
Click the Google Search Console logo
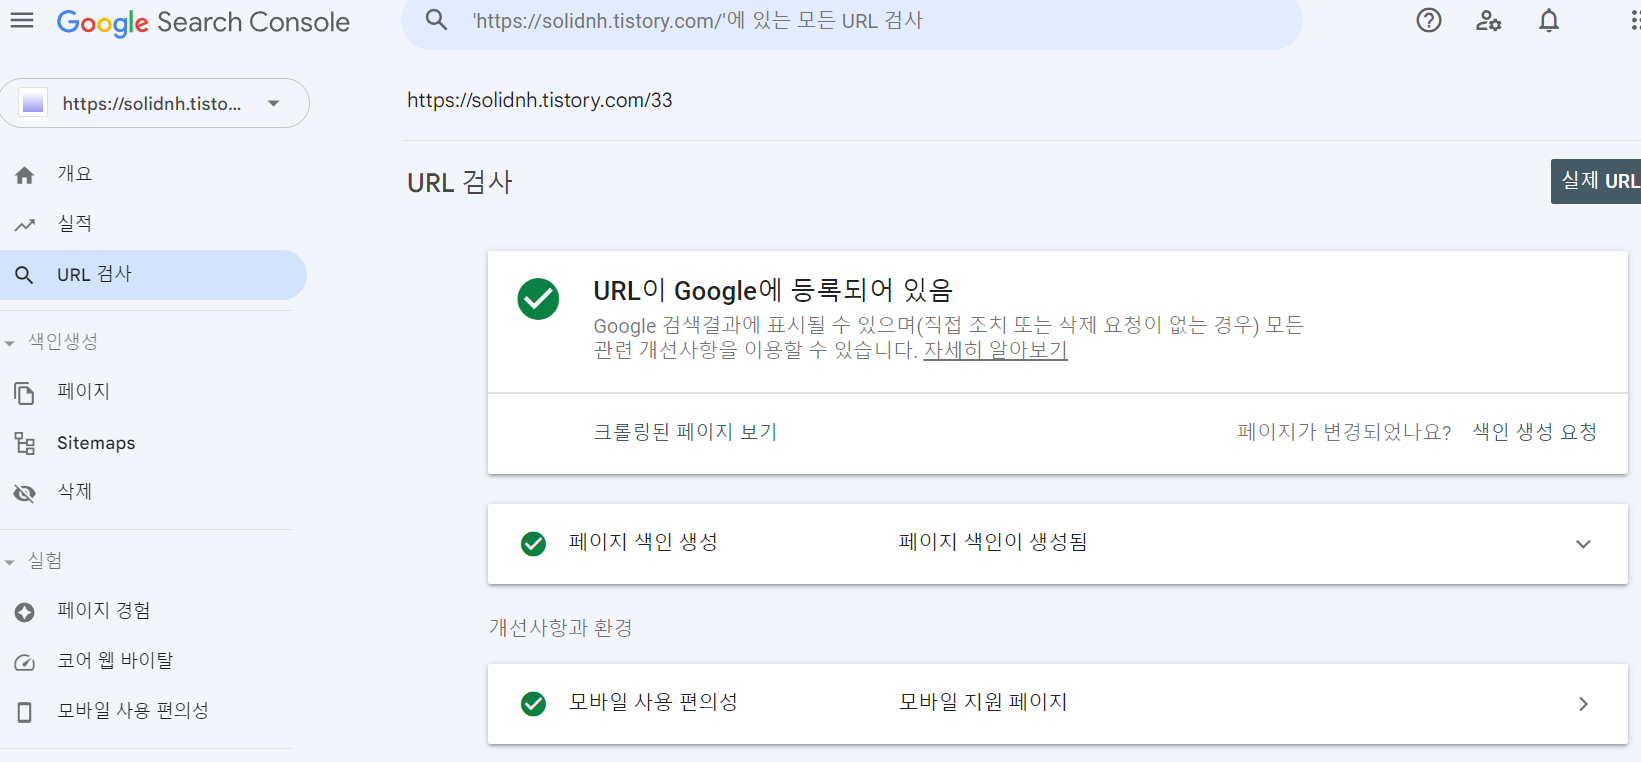(203, 22)
